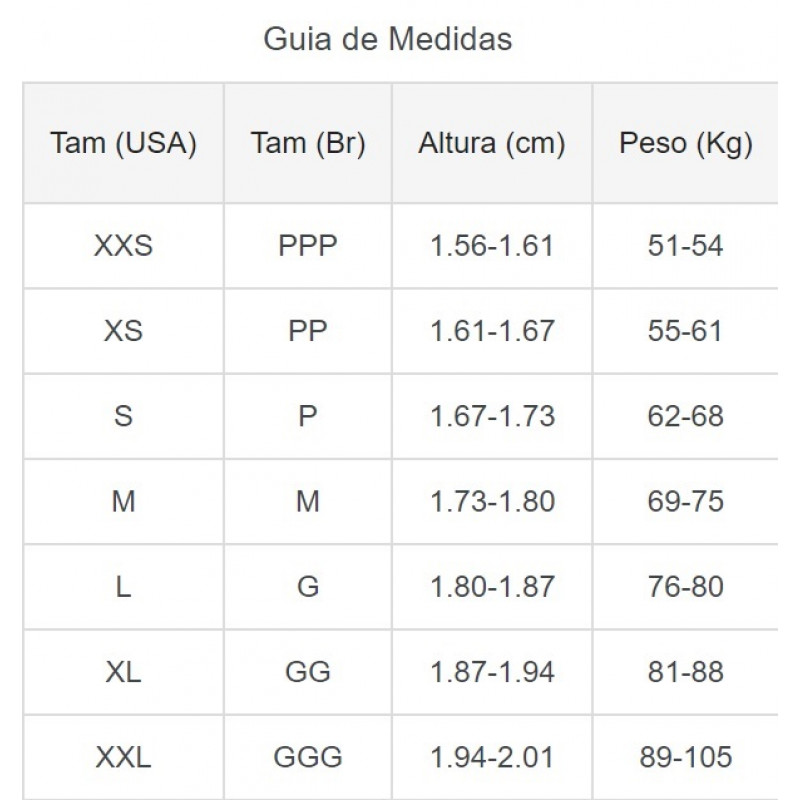Select the GGG Brazilian size cell

tap(308, 757)
